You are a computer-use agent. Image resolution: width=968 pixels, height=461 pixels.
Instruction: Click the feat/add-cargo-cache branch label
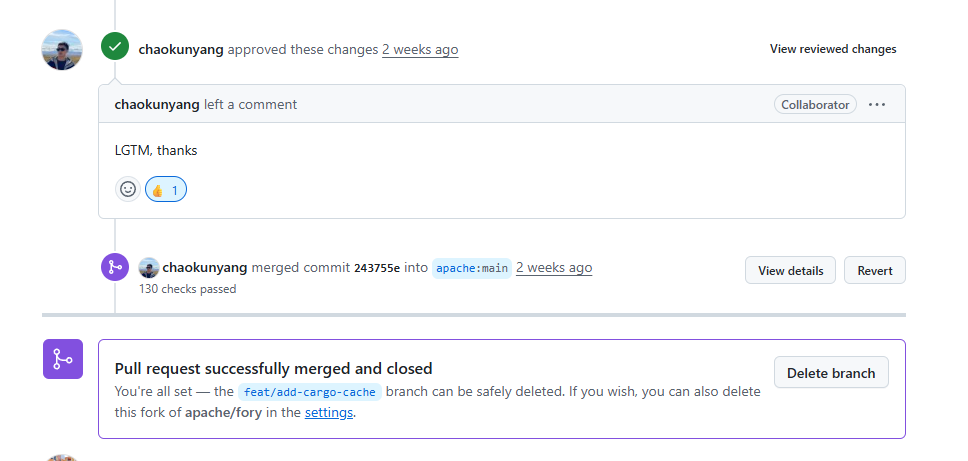coord(310,392)
